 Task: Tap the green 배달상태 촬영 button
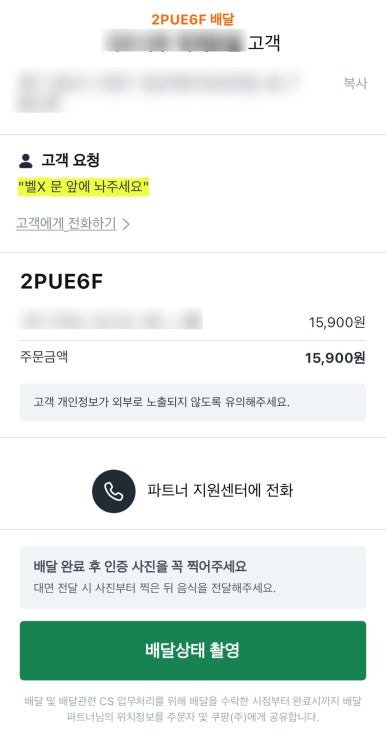pos(193,651)
